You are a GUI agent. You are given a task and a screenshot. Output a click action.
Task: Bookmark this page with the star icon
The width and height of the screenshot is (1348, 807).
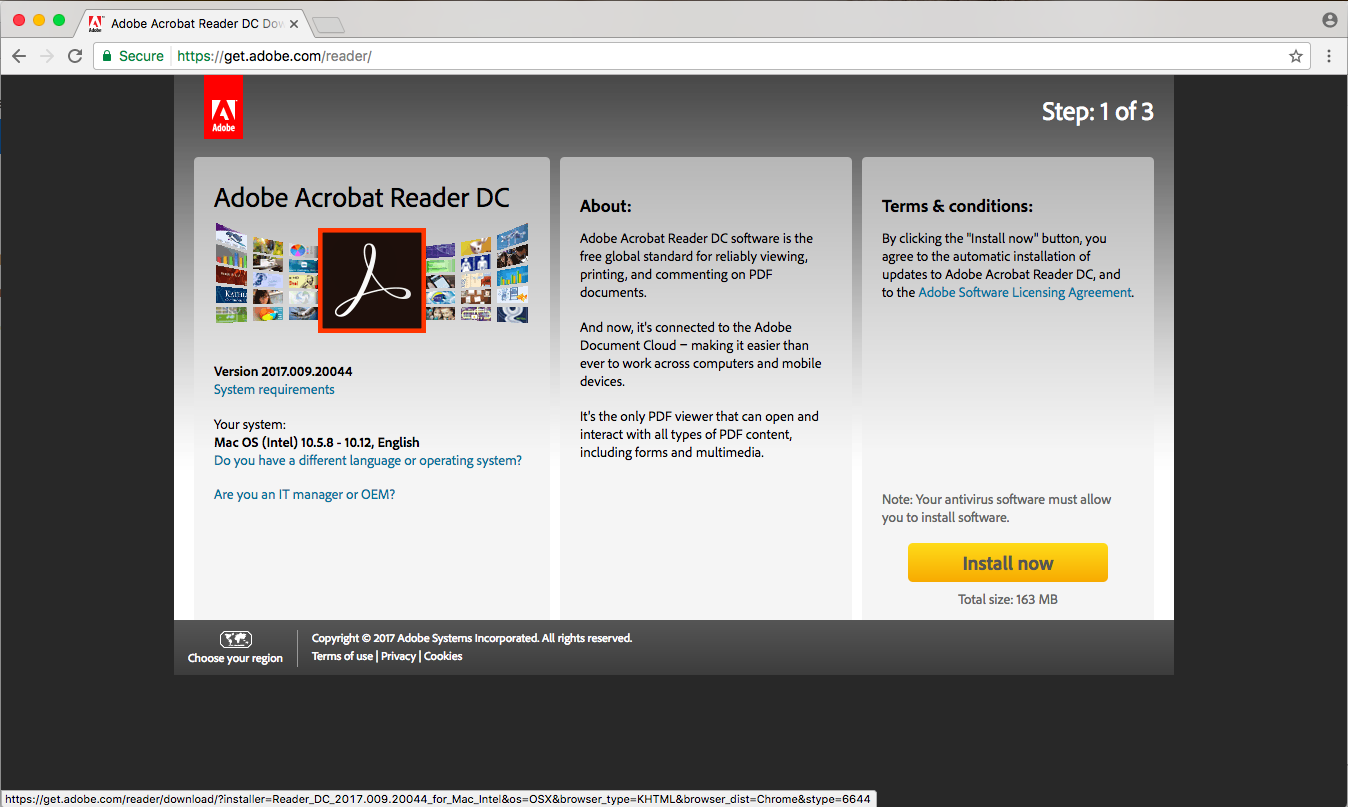[x=1296, y=56]
